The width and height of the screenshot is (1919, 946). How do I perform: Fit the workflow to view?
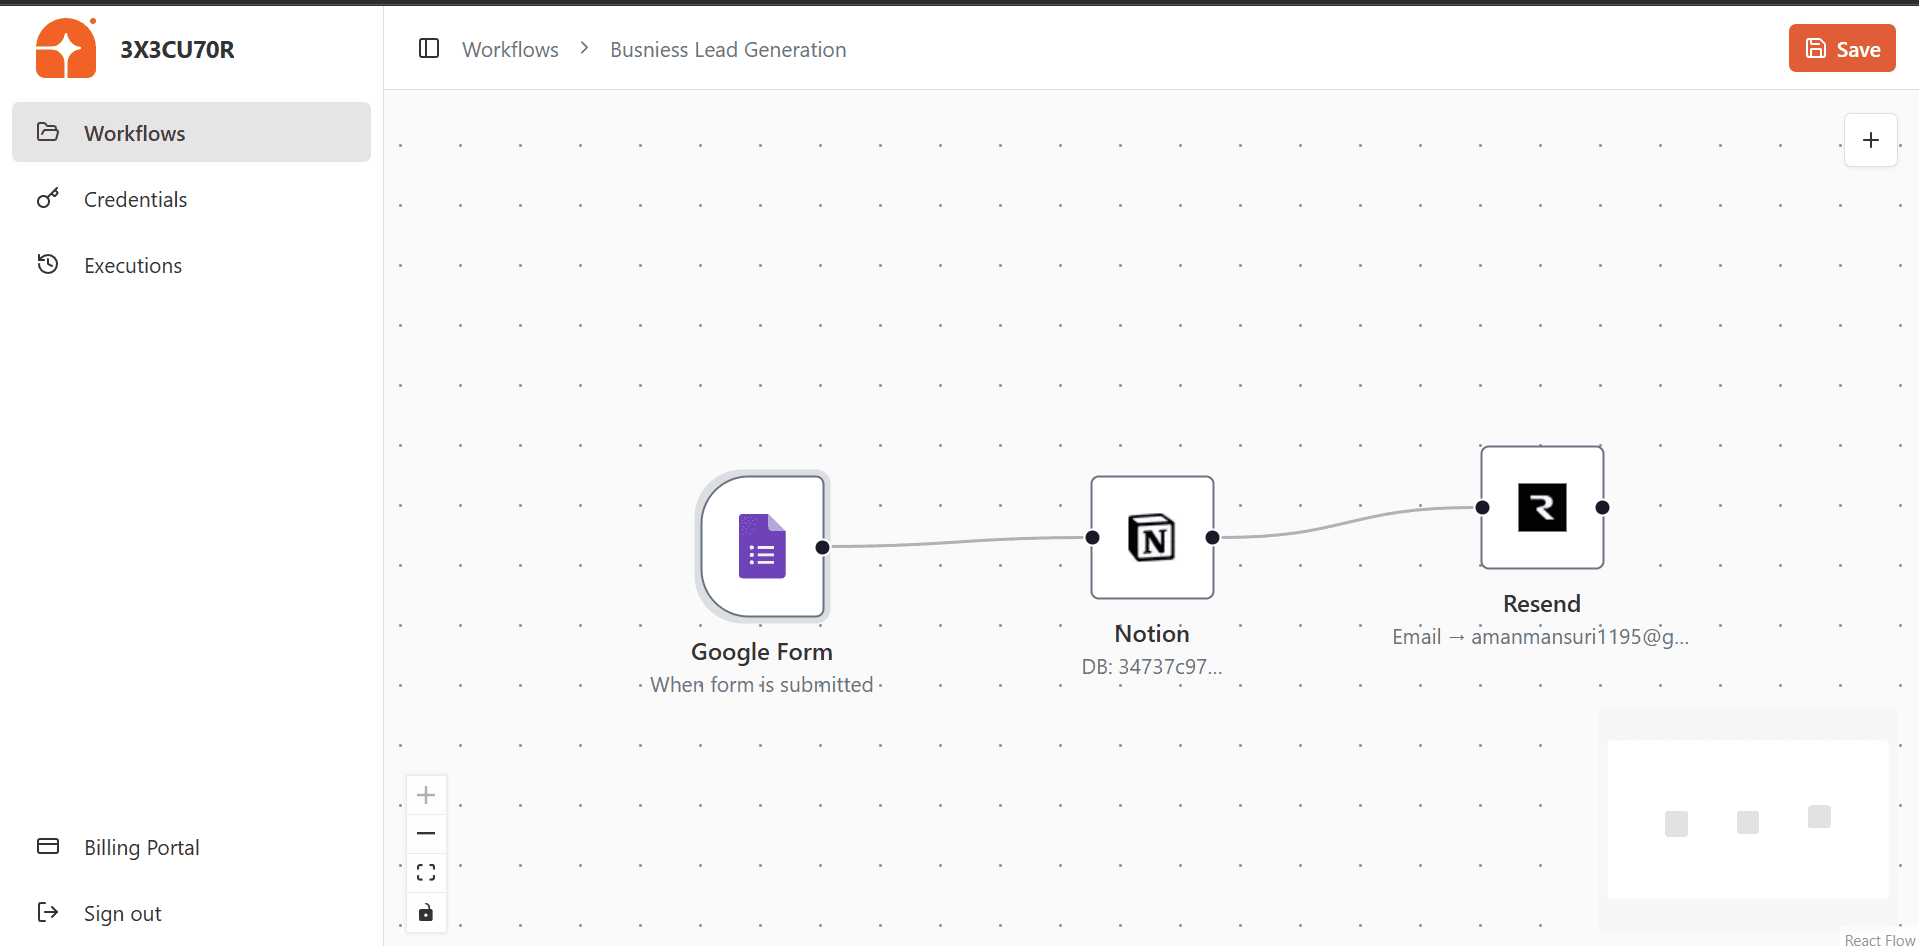pyautogui.click(x=426, y=872)
